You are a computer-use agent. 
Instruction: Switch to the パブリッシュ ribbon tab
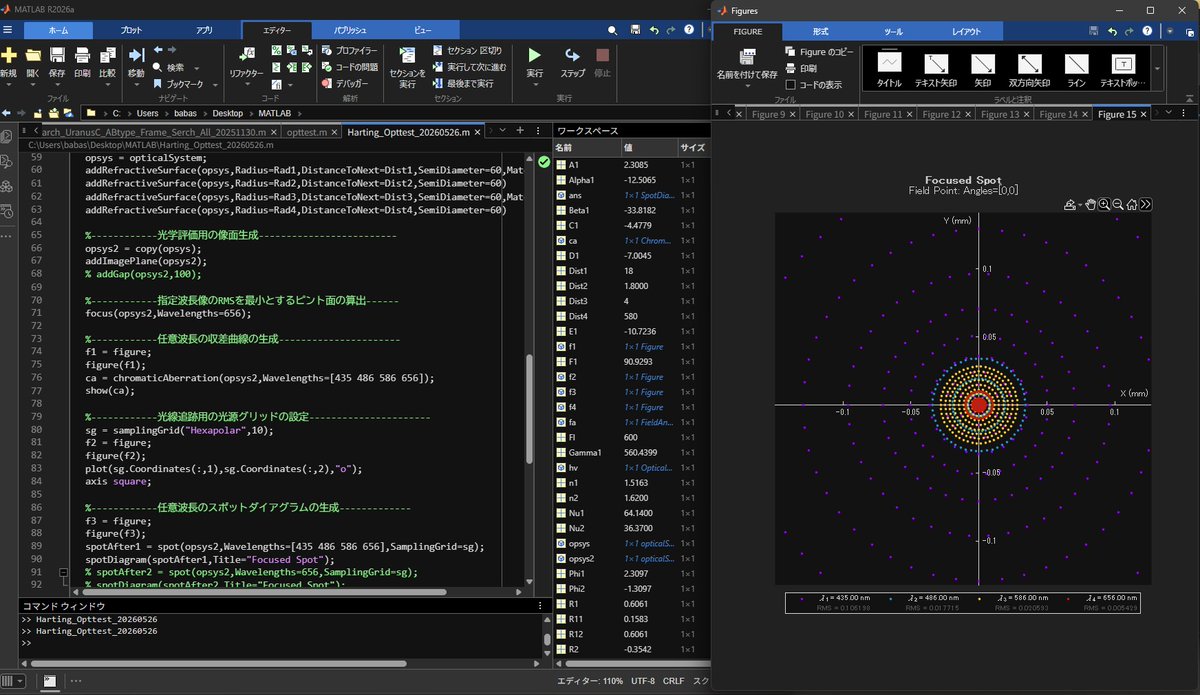[x=350, y=30]
